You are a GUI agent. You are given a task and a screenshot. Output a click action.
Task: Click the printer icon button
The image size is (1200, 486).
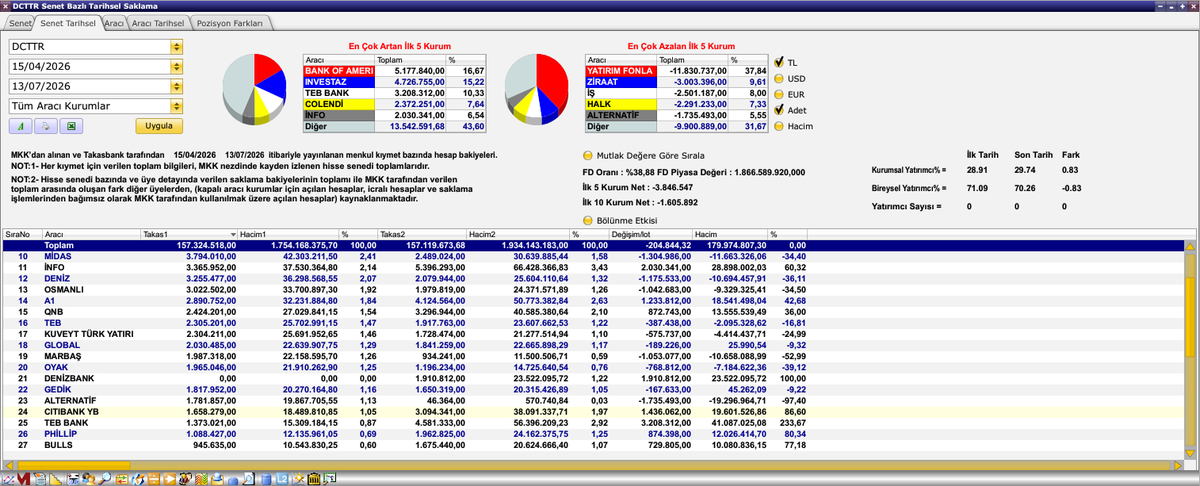coord(47,126)
